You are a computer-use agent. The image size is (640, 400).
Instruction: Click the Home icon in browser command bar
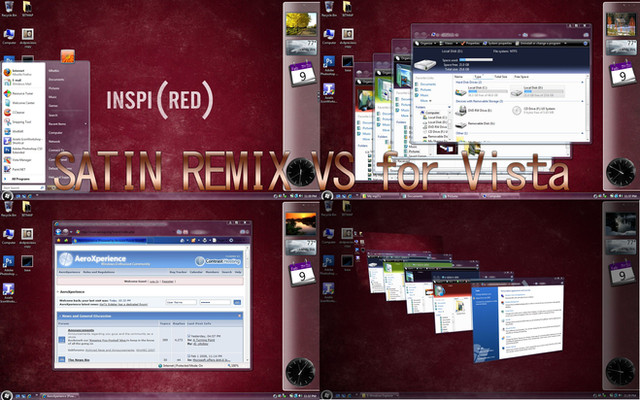182,240
